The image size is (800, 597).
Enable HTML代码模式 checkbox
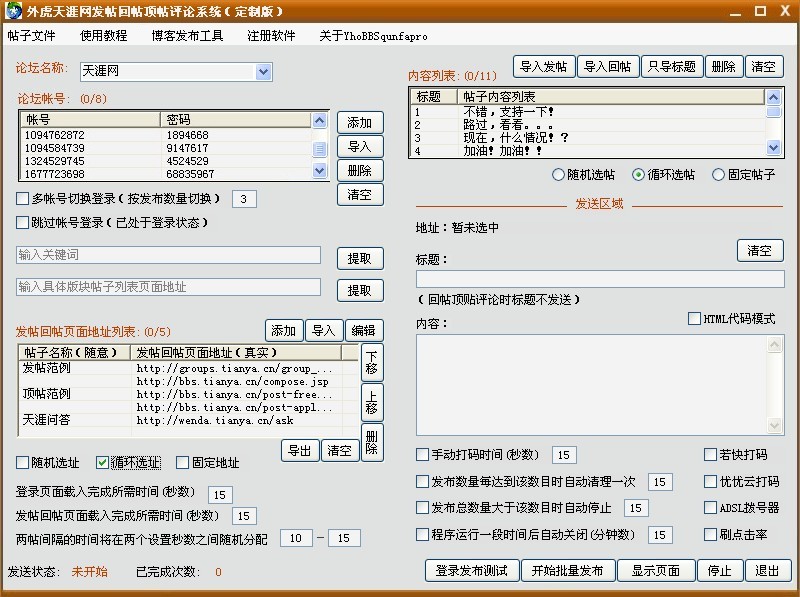[694, 319]
